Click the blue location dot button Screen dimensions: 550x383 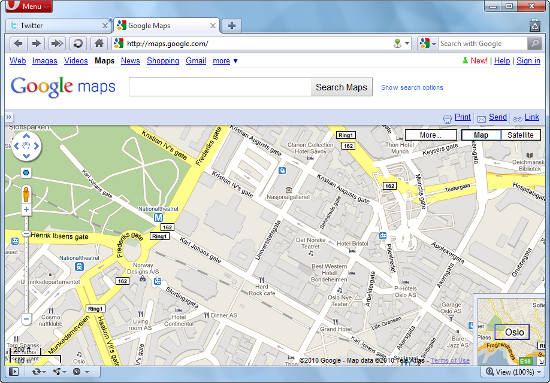click(x=26, y=173)
